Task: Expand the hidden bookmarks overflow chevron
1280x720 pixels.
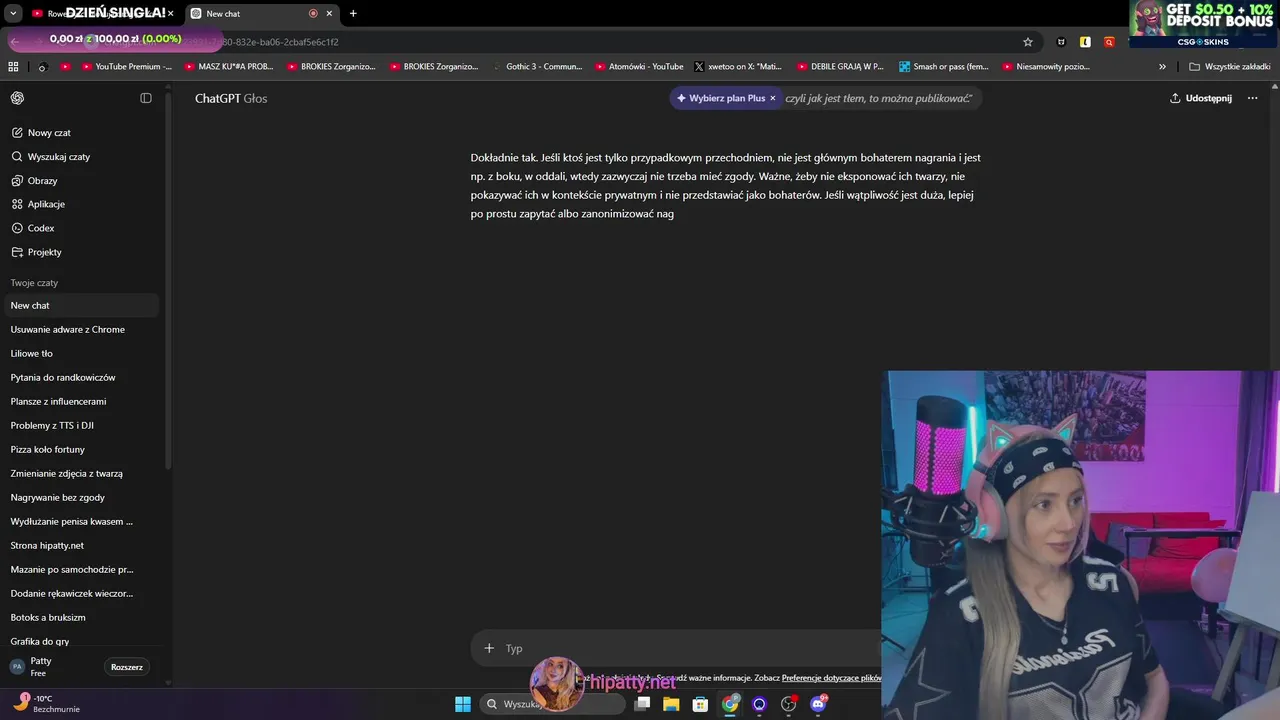Action: pyautogui.click(x=1162, y=67)
